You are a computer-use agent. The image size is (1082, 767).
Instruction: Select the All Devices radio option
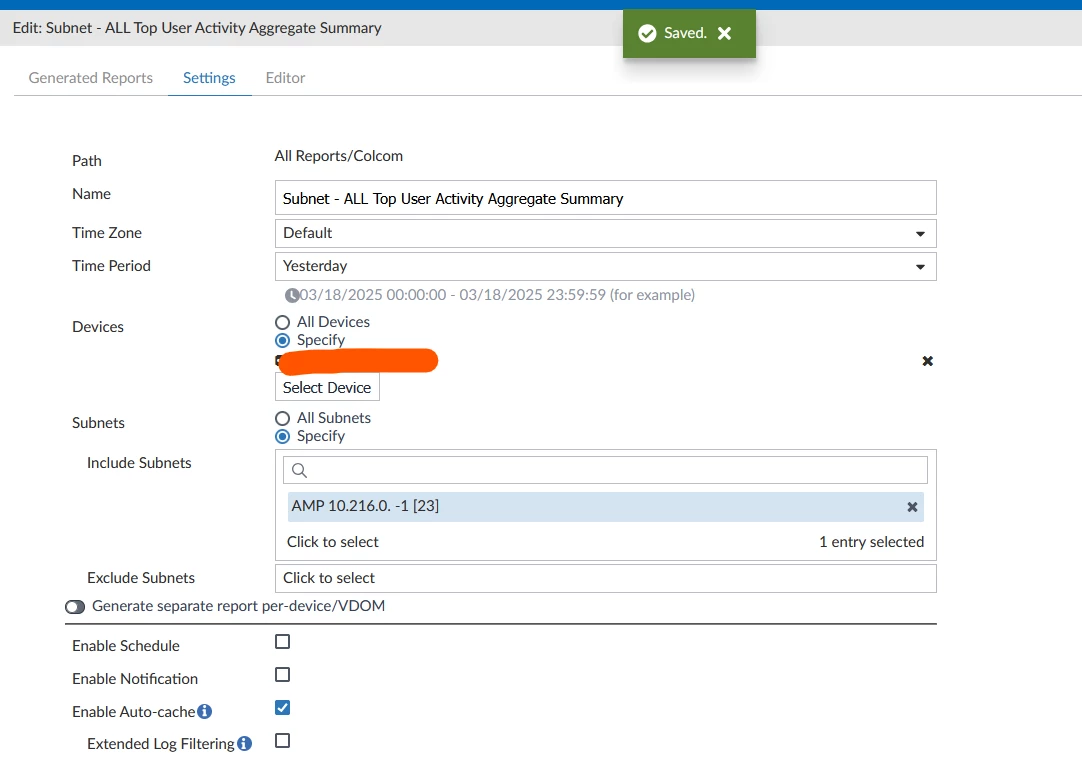(x=282, y=322)
